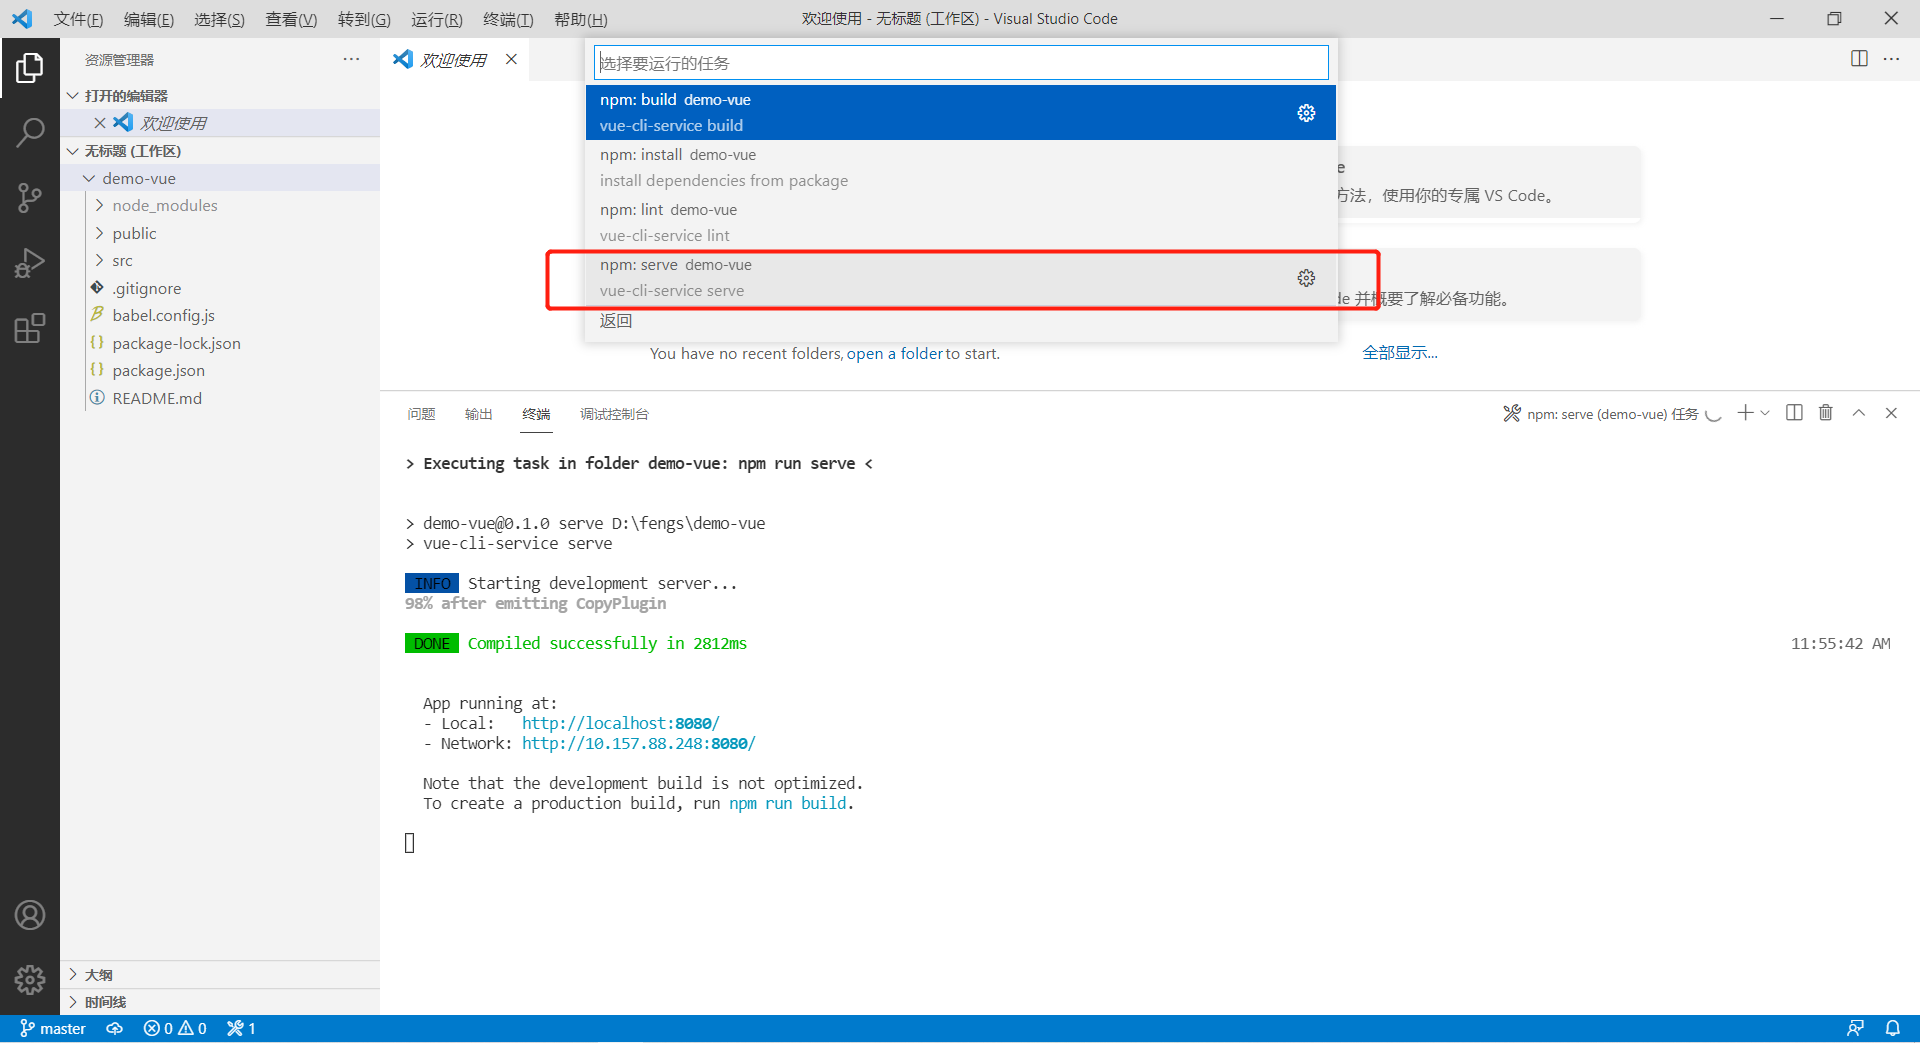The image size is (1920, 1043).
Task: Click the 全部显示... link
Action: point(1400,352)
